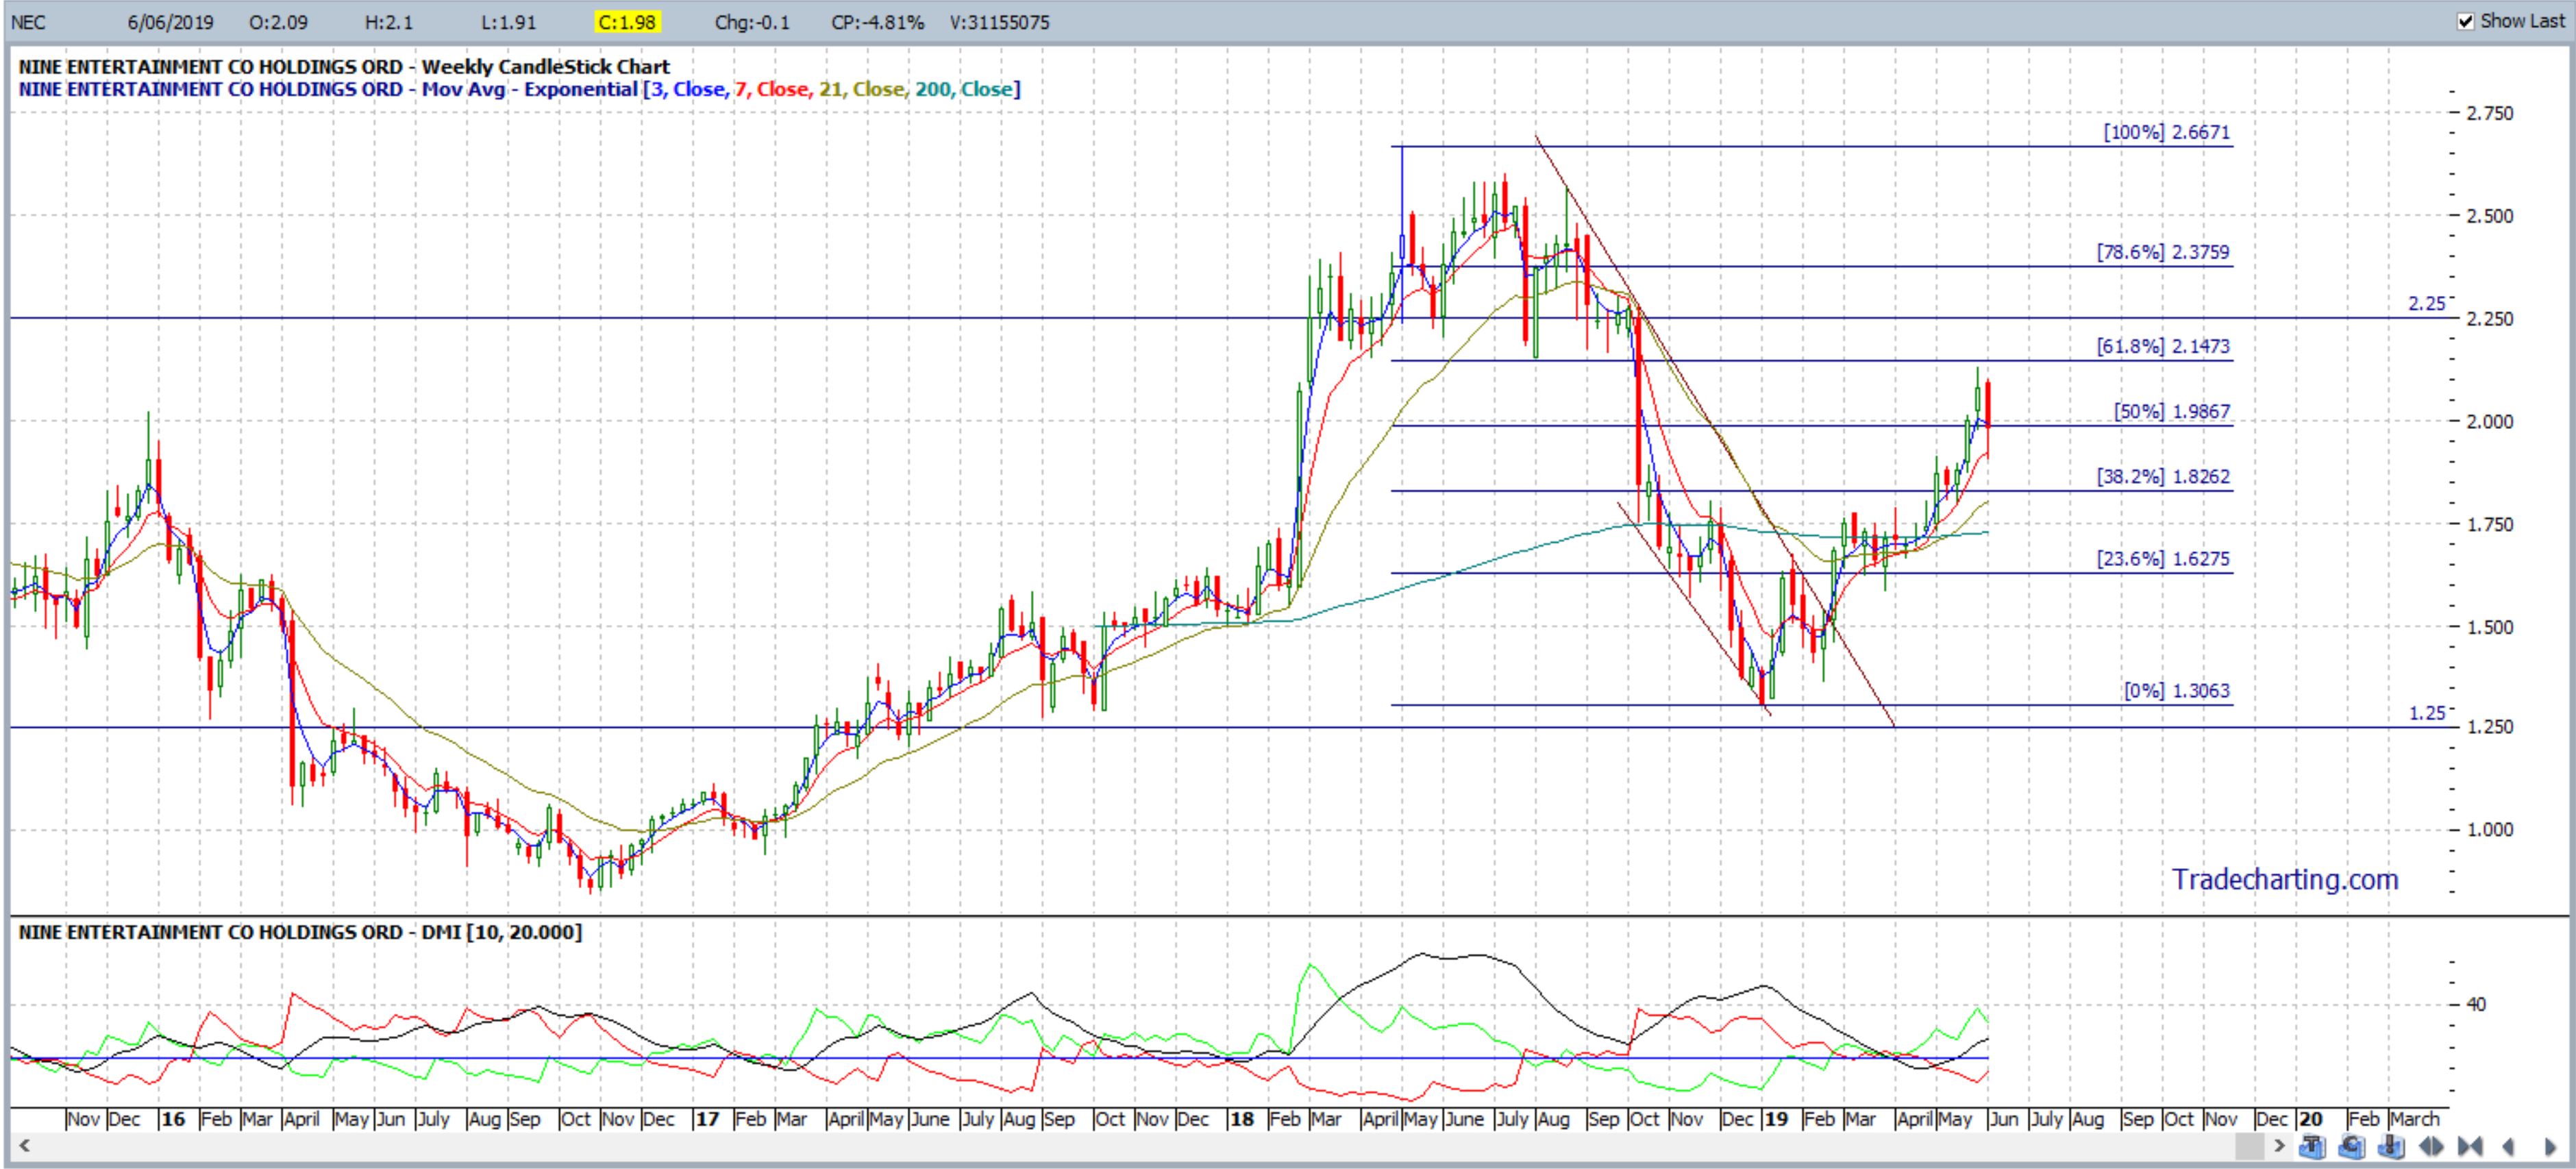Viewport: 2576px width, 1169px height.
Task: Toggle the Show Last checkbox
Action: [2467, 21]
